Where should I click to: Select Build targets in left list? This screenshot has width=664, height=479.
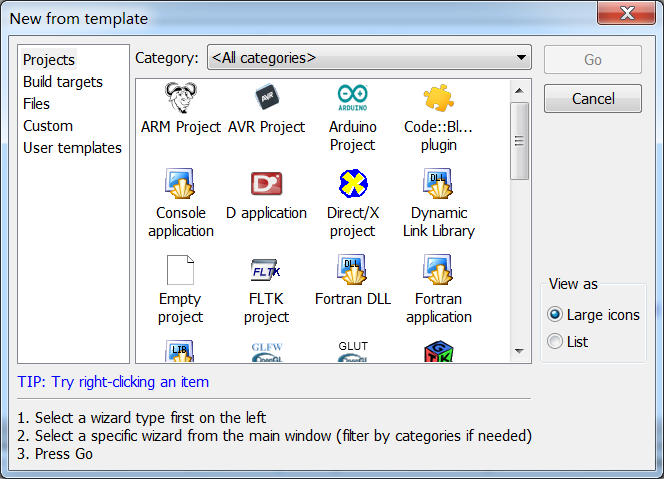[x=63, y=82]
